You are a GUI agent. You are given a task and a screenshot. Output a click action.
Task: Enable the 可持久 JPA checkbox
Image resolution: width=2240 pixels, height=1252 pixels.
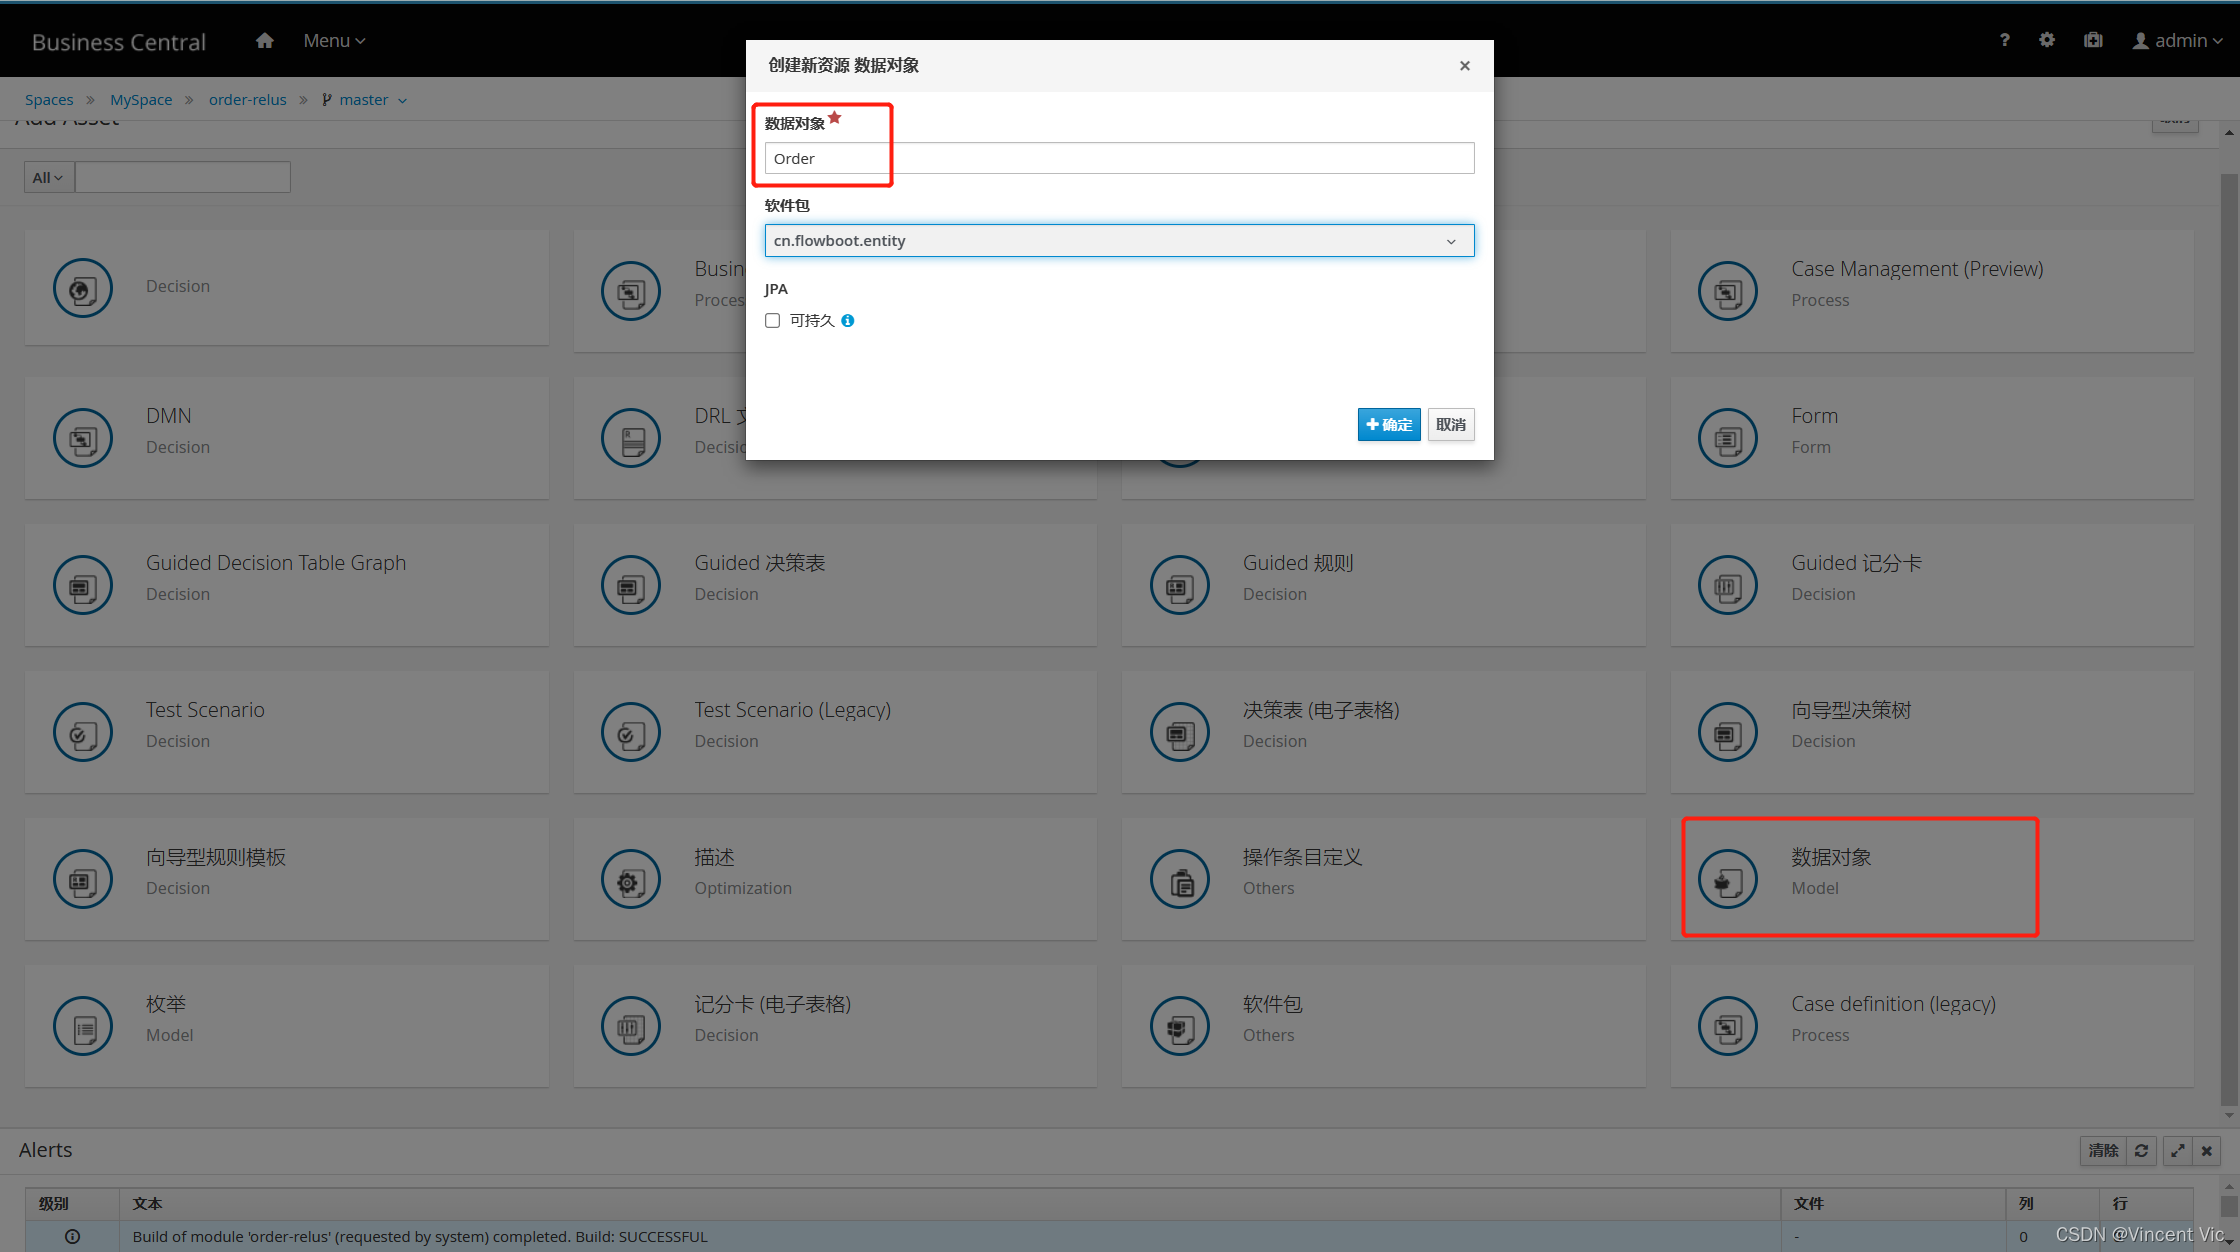[773, 321]
